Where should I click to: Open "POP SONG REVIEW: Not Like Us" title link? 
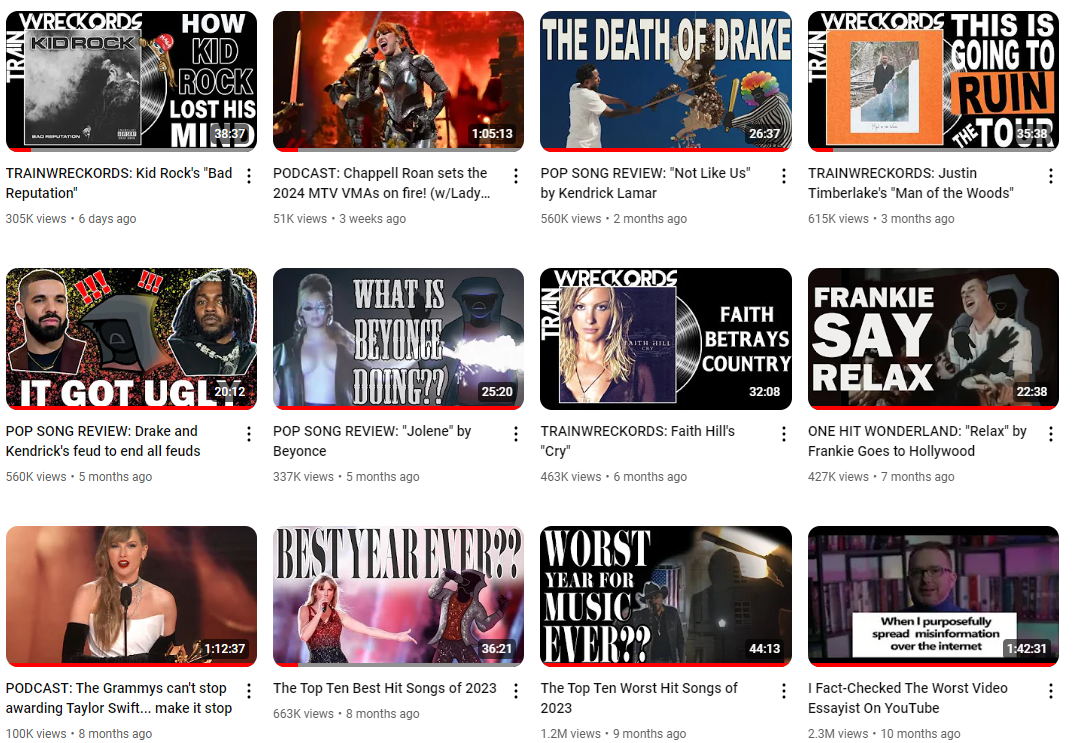click(645, 183)
